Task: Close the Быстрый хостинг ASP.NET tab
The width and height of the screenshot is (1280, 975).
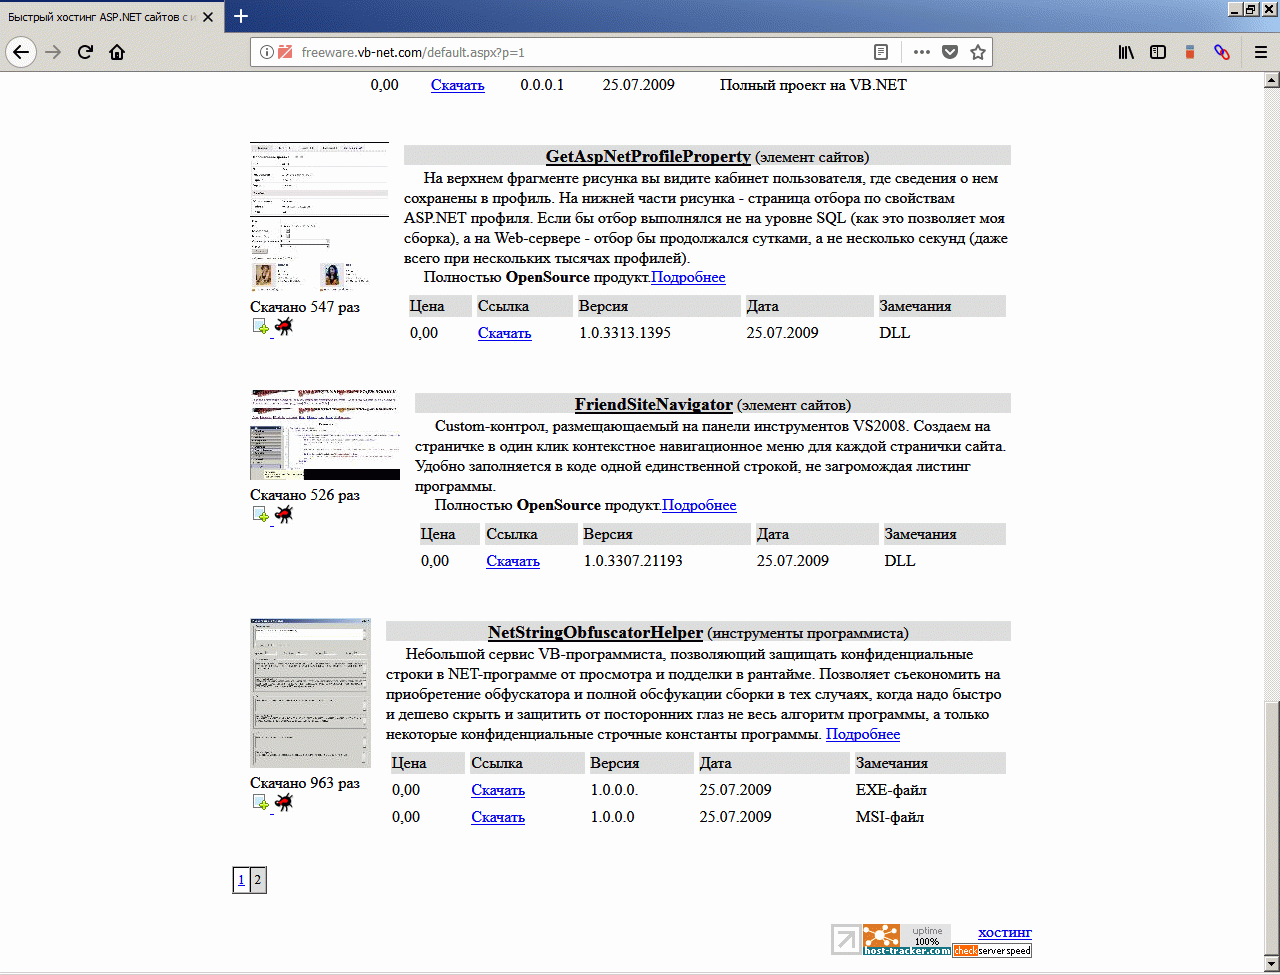Action: tap(207, 17)
